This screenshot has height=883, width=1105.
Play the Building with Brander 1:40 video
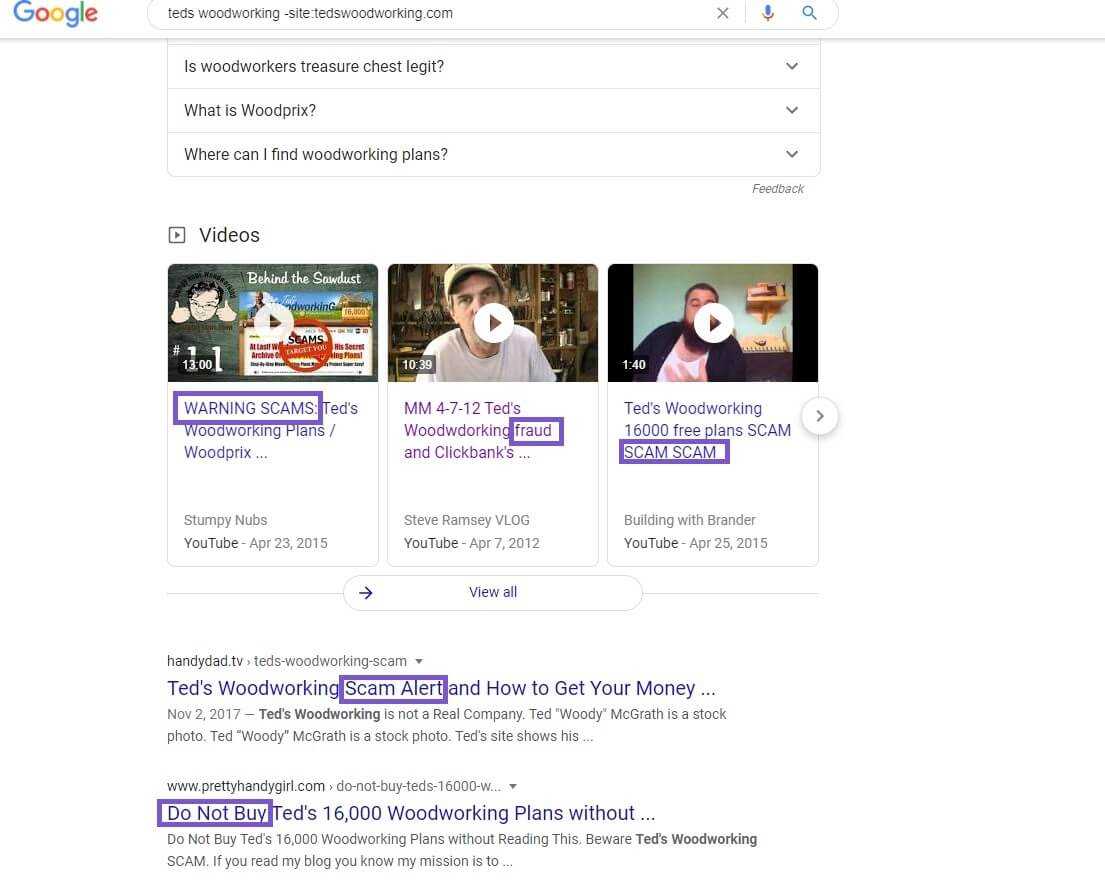[x=712, y=323]
